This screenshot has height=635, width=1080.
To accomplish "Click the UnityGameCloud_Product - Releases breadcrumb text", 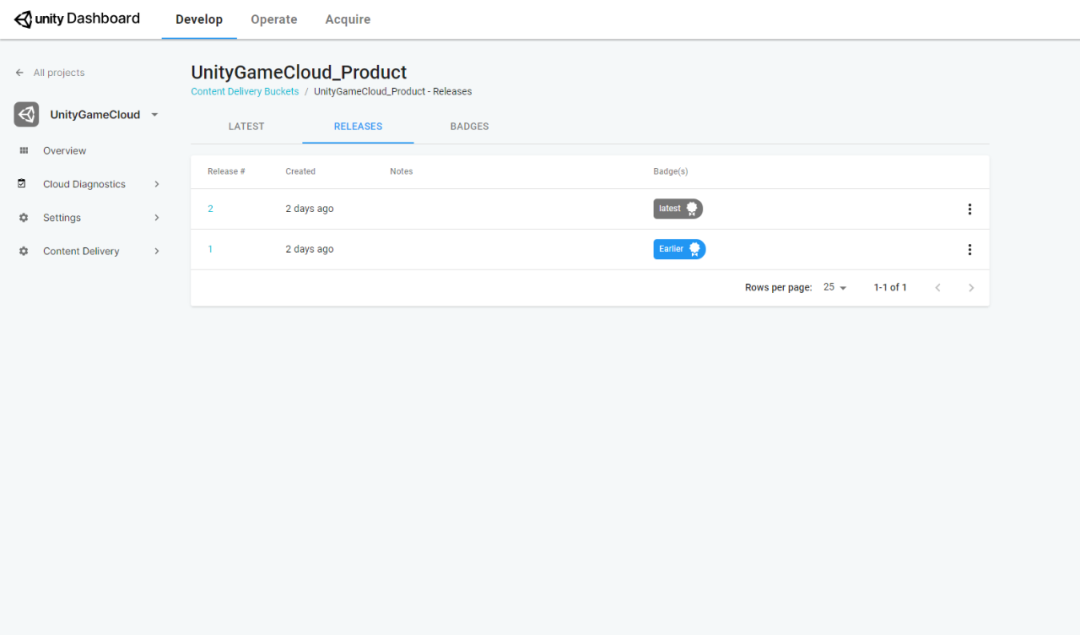I will point(393,92).
